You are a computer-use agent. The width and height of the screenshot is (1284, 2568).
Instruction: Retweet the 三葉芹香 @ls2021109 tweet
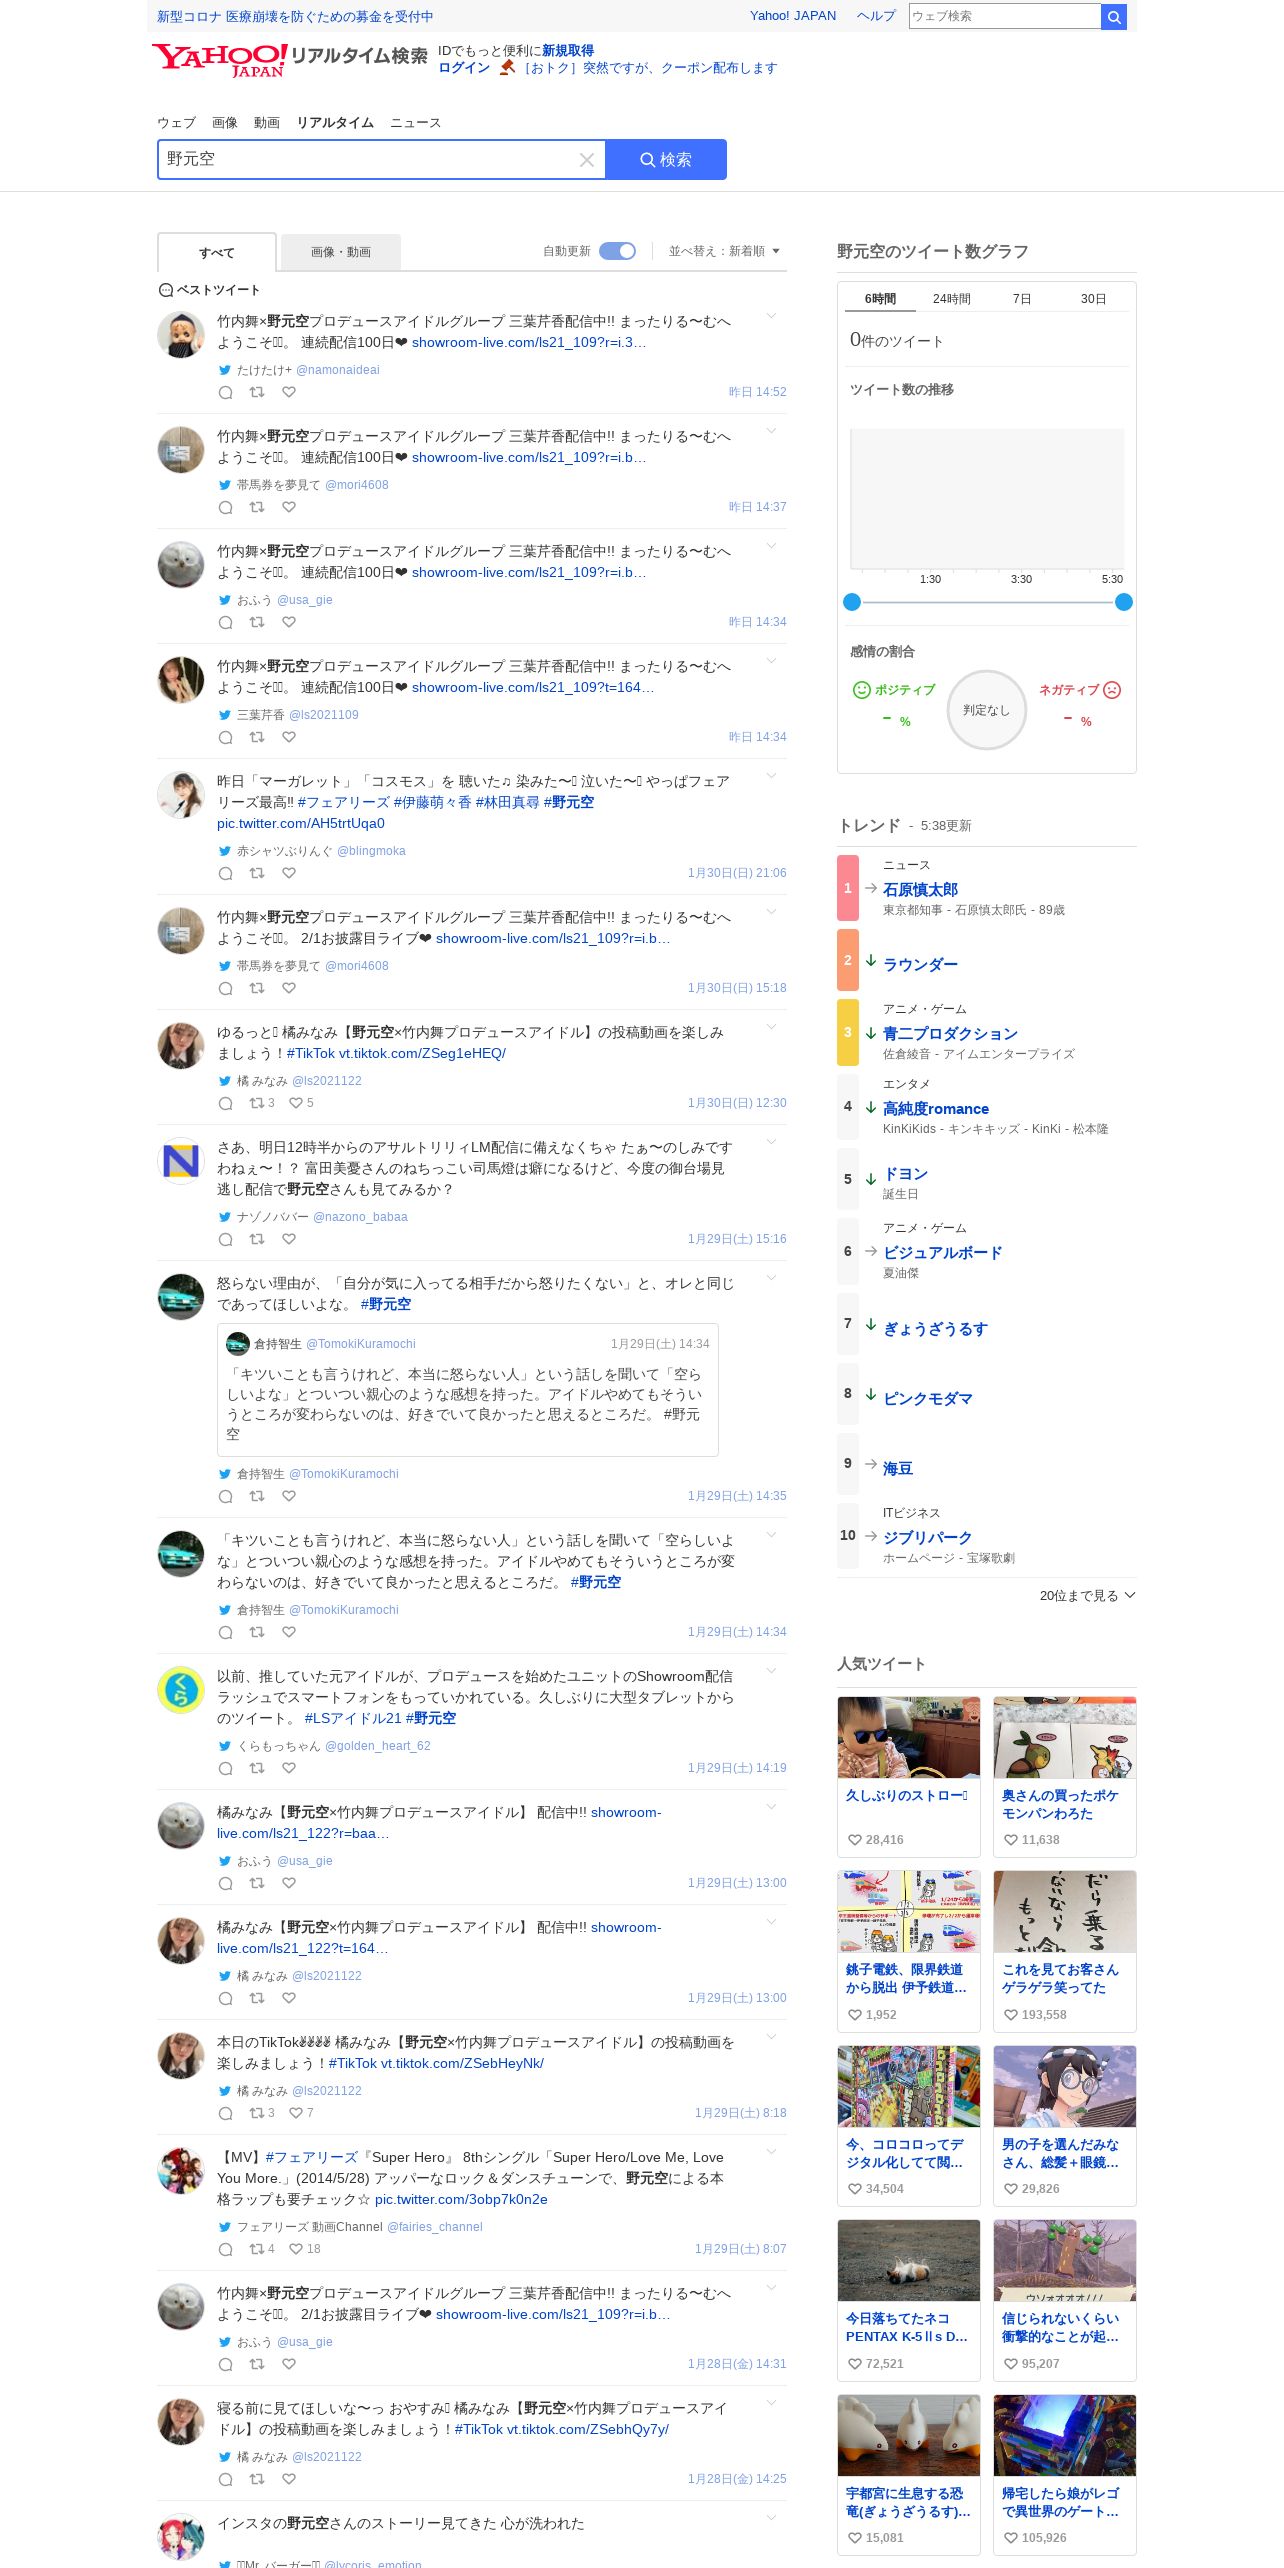point(257,737)
